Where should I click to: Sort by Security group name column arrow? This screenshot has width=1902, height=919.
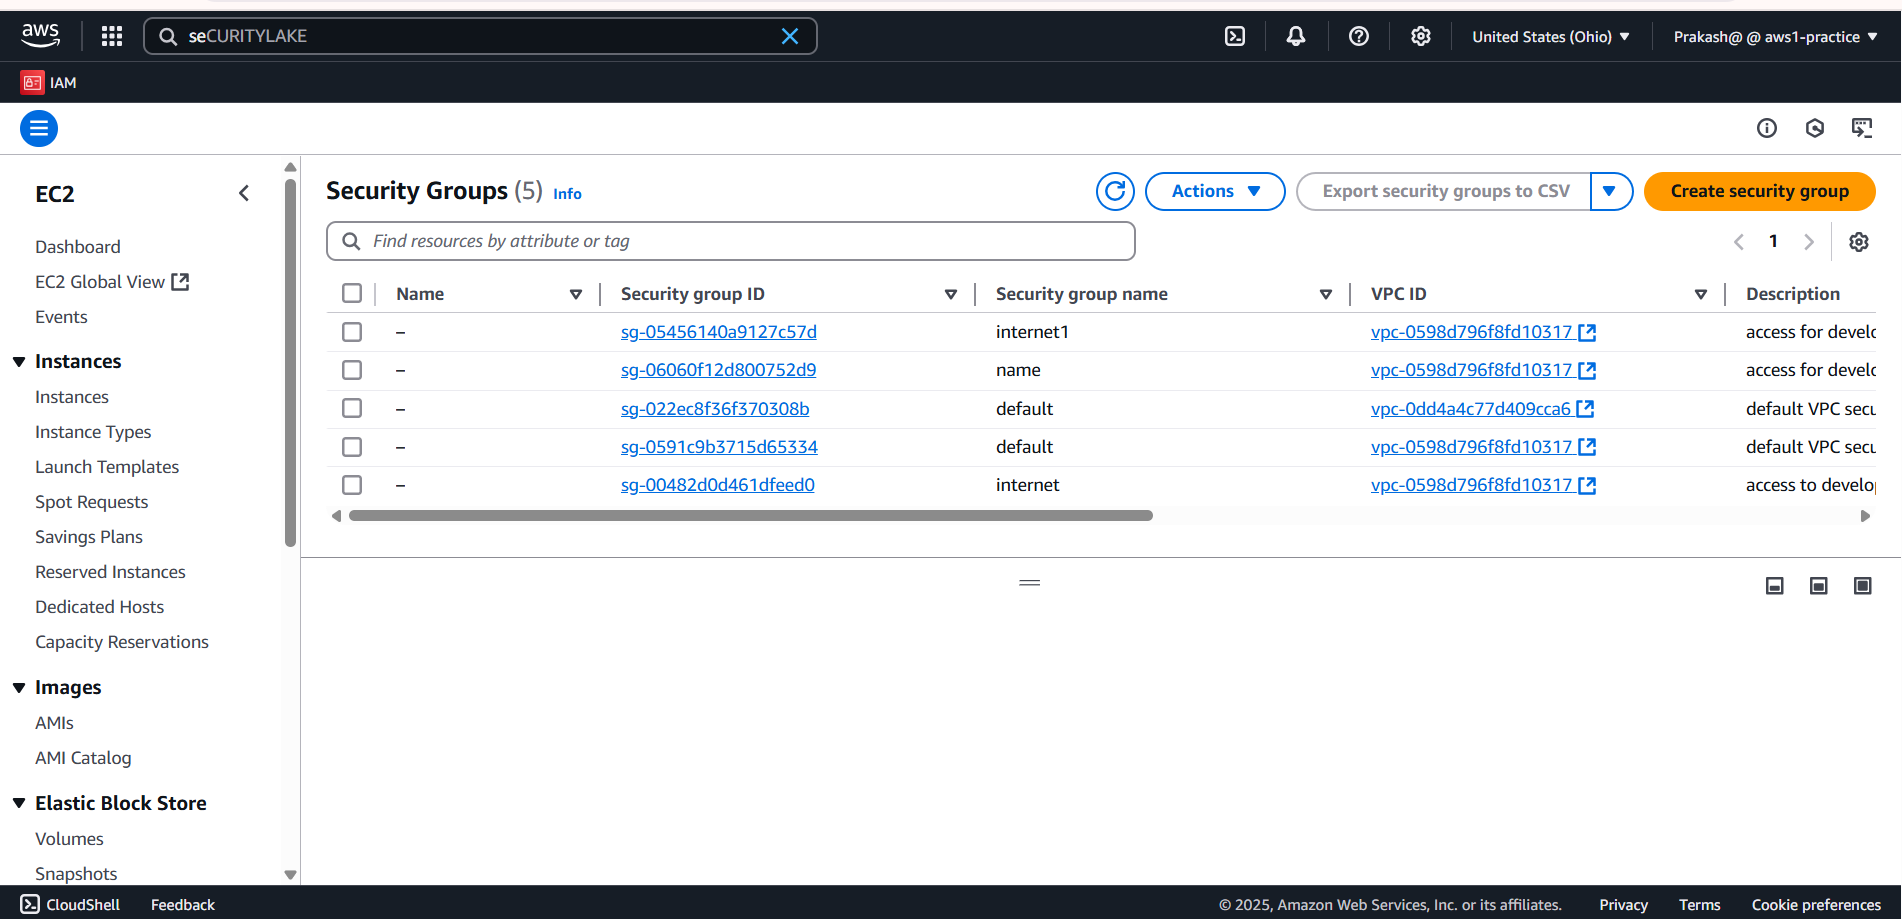1326,294
